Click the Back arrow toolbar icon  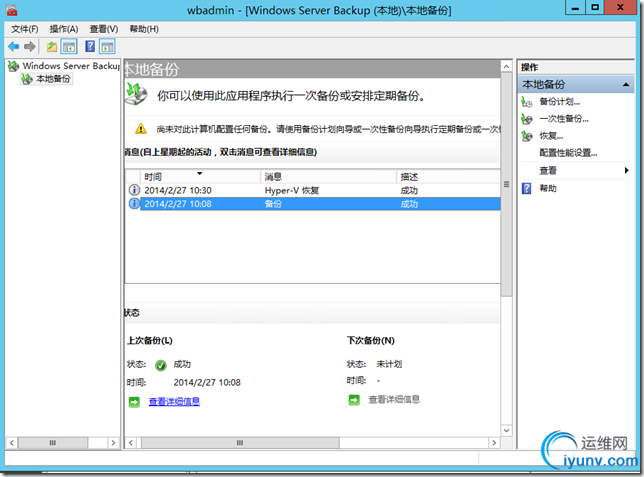[14, 46]
